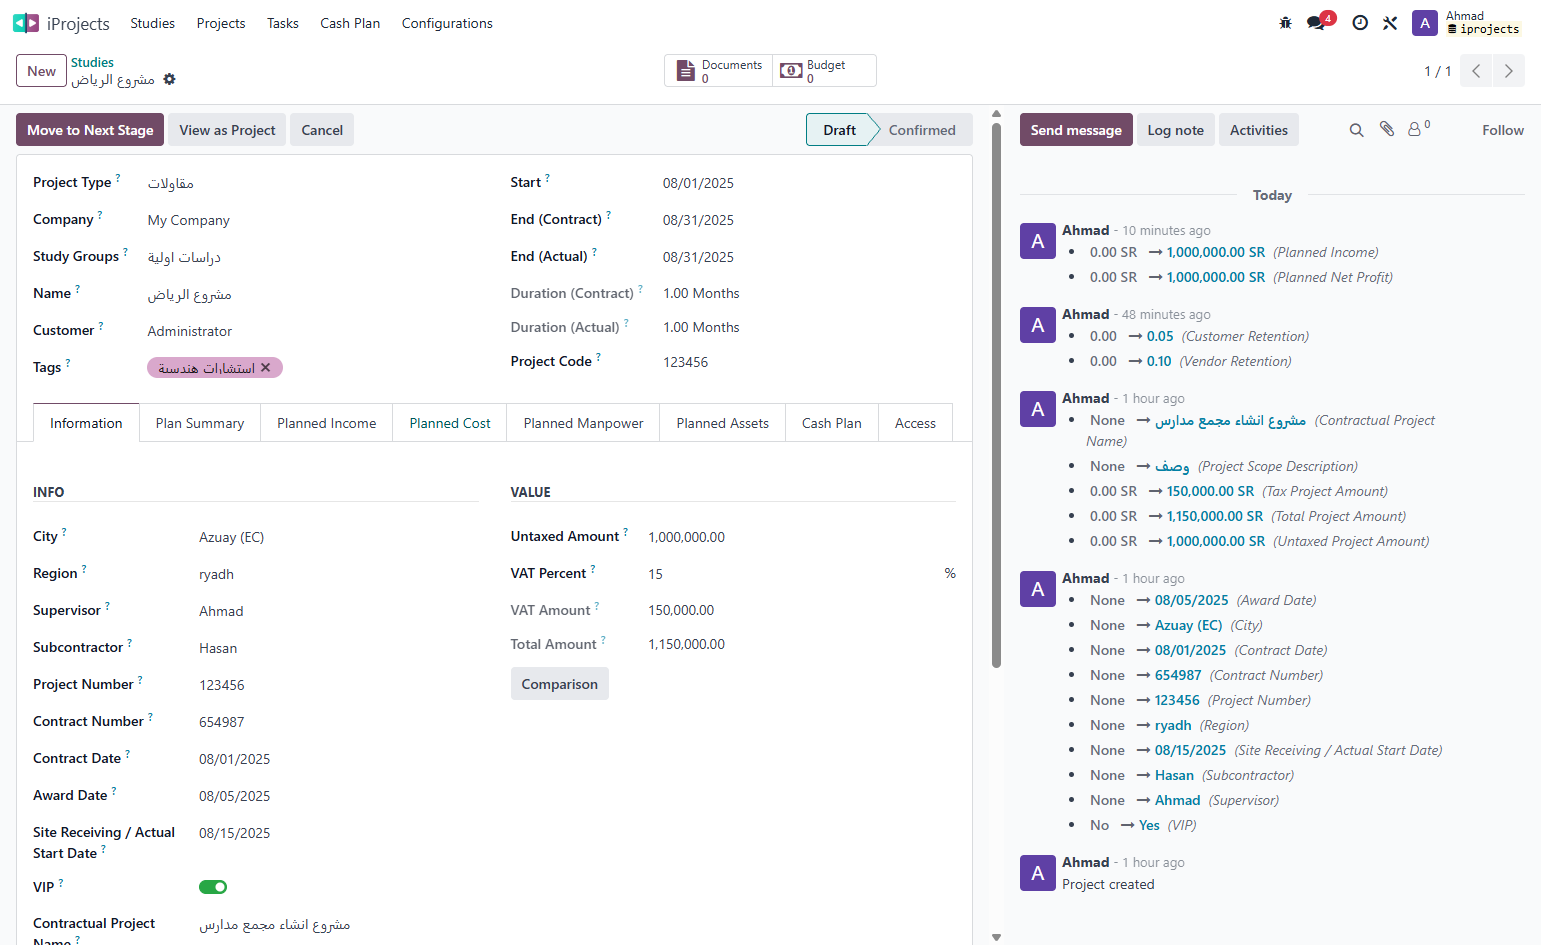Open the Company dropdown field

point(315,220)
